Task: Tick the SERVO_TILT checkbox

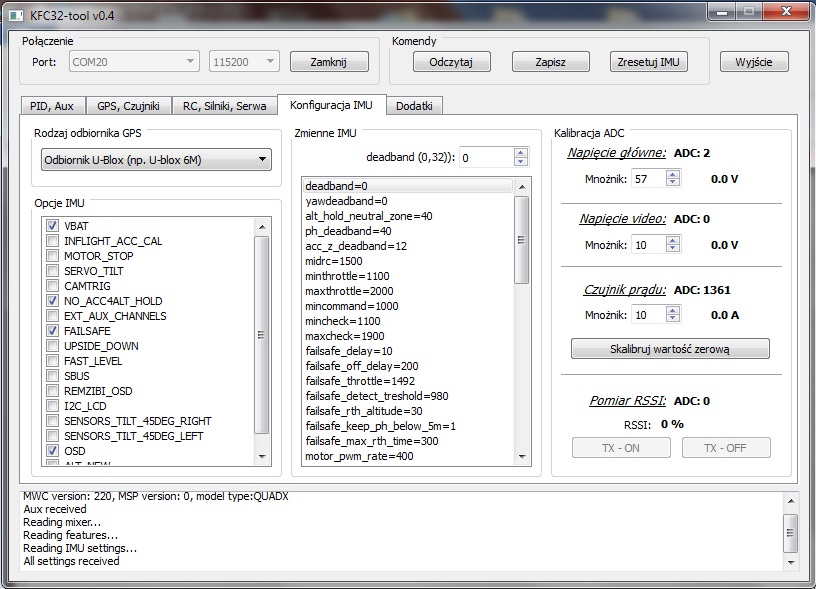Action: [x=53, y=271]
